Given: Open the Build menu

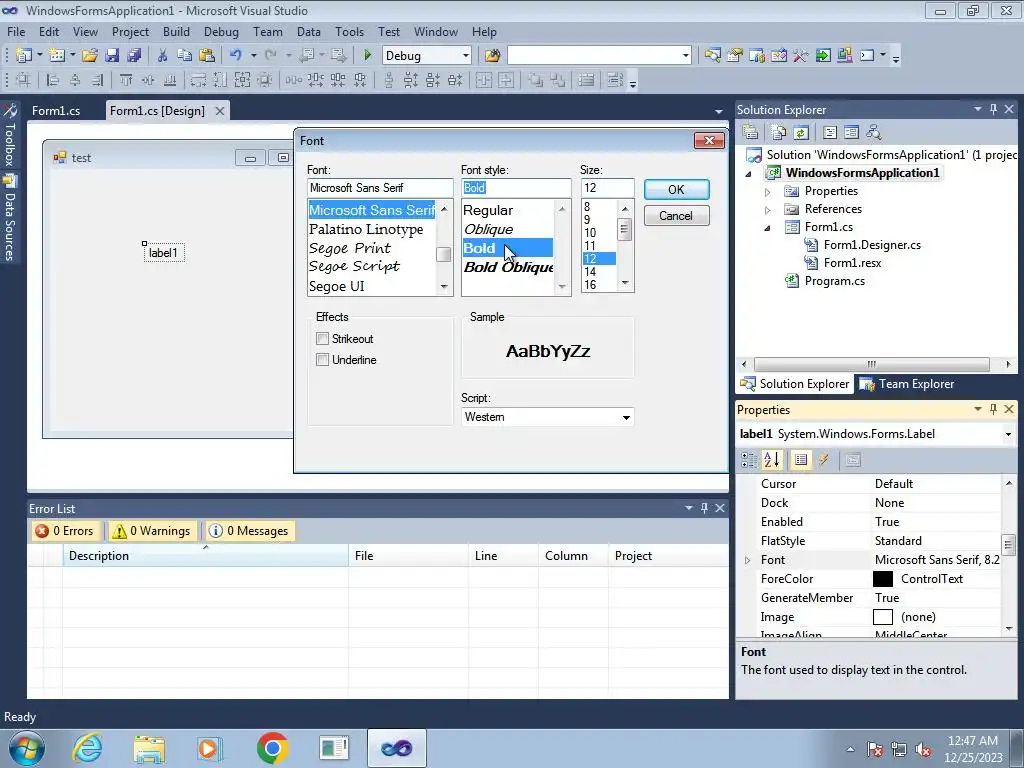Looking at the screenshot, I should [x=176, y=31].
